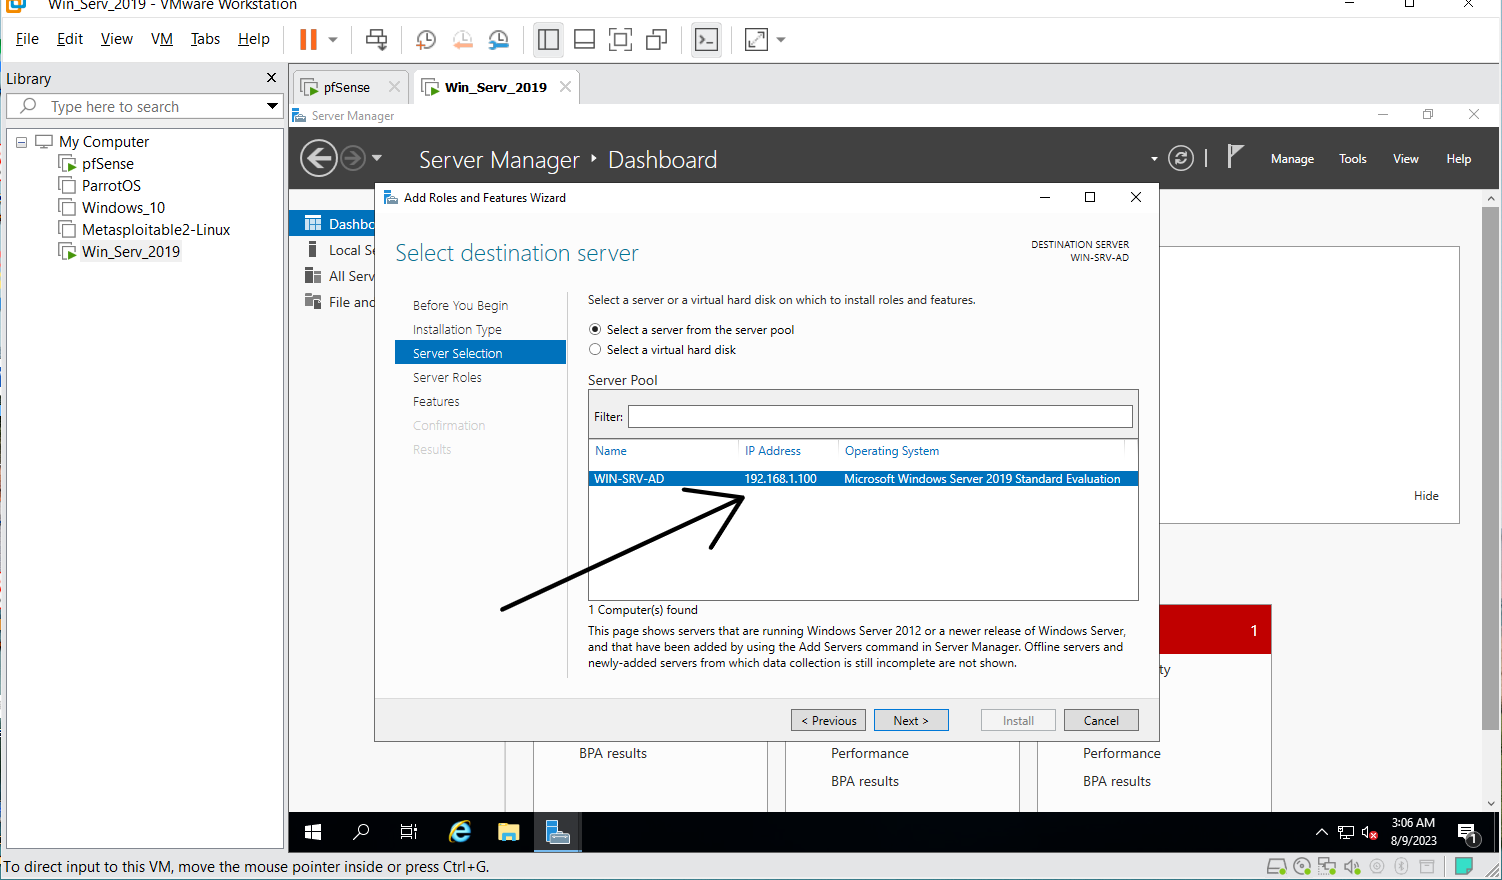This screenshot has height=880, width=1502.
Task: Select a server from the server pool
Action: click(x=595, y=329)
